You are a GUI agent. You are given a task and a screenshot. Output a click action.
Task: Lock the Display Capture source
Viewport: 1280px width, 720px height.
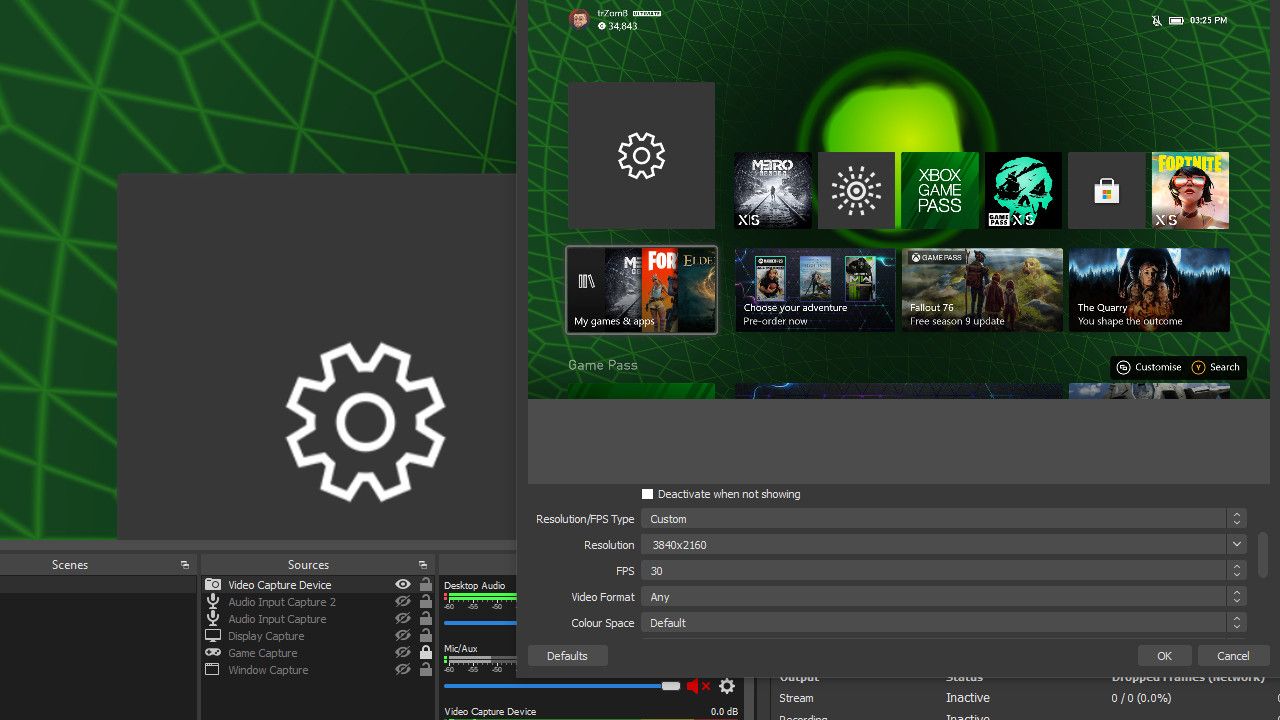click(x=426, y=636)
